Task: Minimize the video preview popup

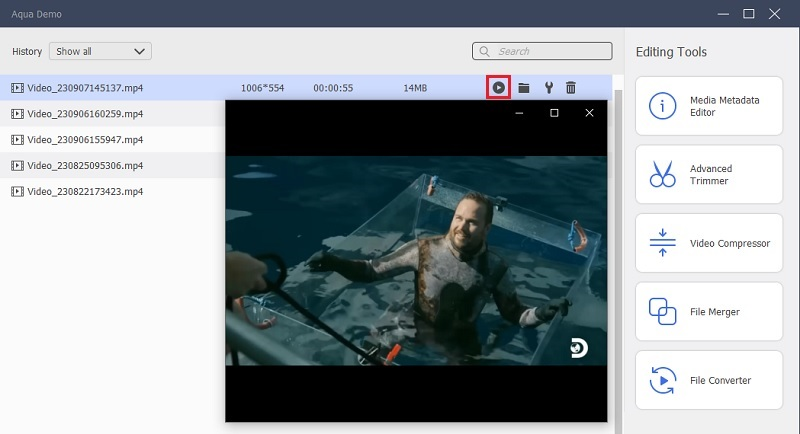Action: click(519, 113)
